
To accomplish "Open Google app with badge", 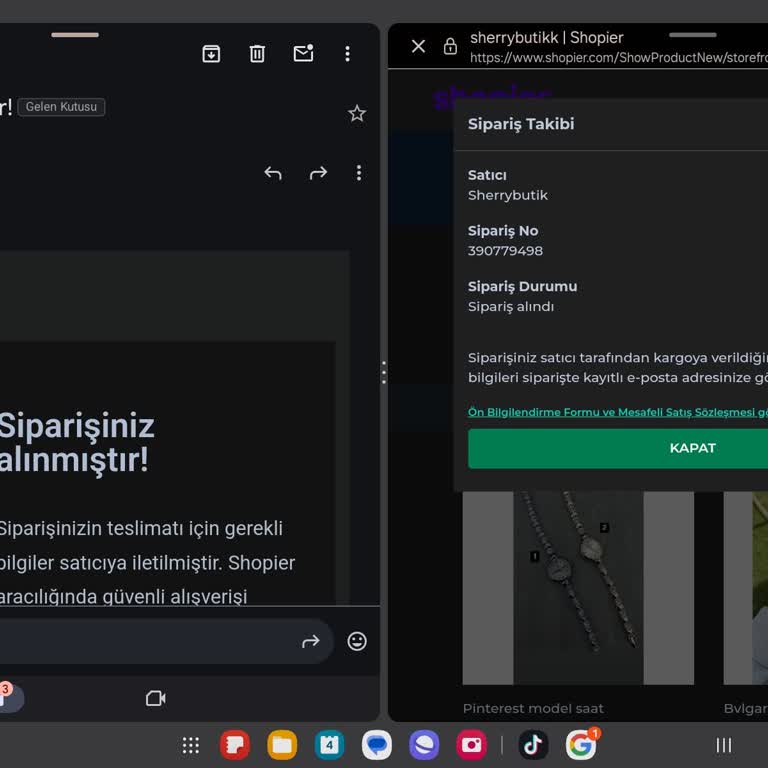I will click(581, 744).
